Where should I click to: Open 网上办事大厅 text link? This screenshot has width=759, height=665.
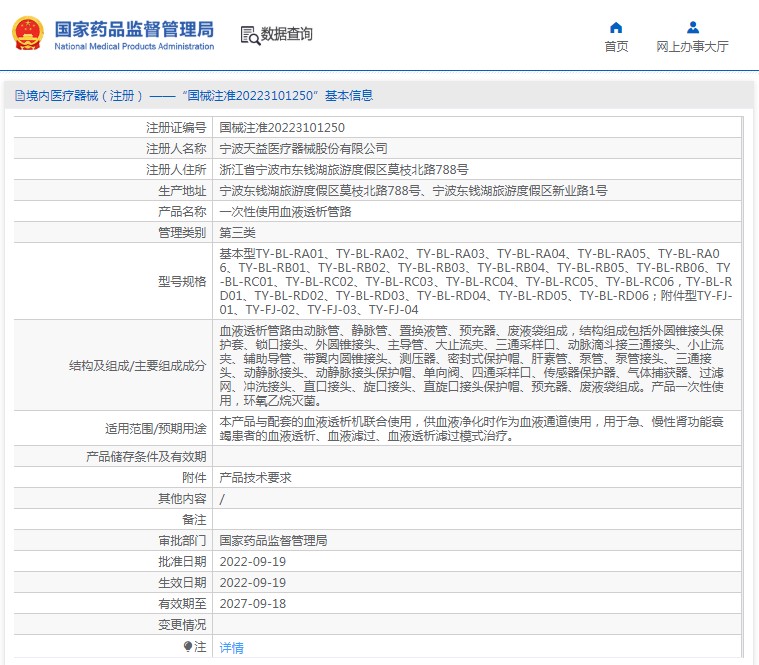[692, 47]
